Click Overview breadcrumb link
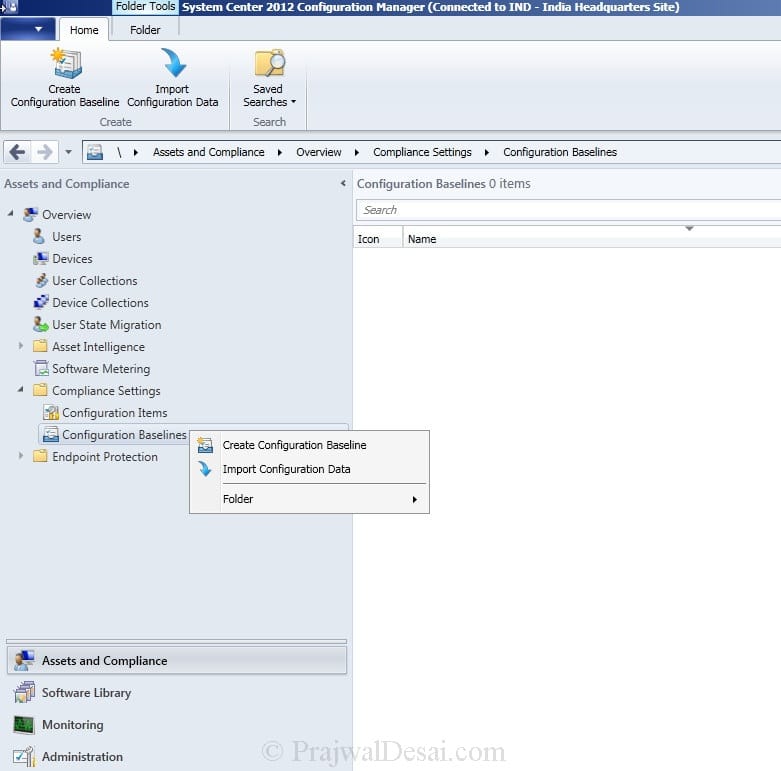 [x=319, y=152]
